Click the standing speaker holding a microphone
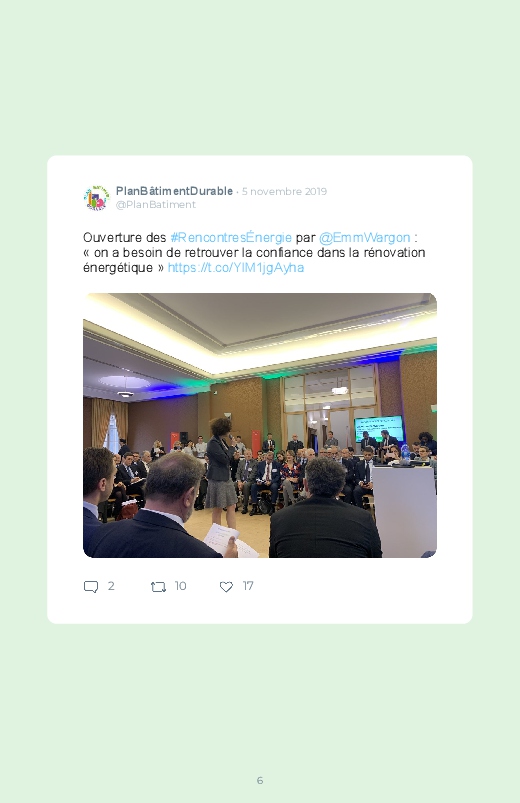This screenshot has width=520, height=803. point(221,471)
